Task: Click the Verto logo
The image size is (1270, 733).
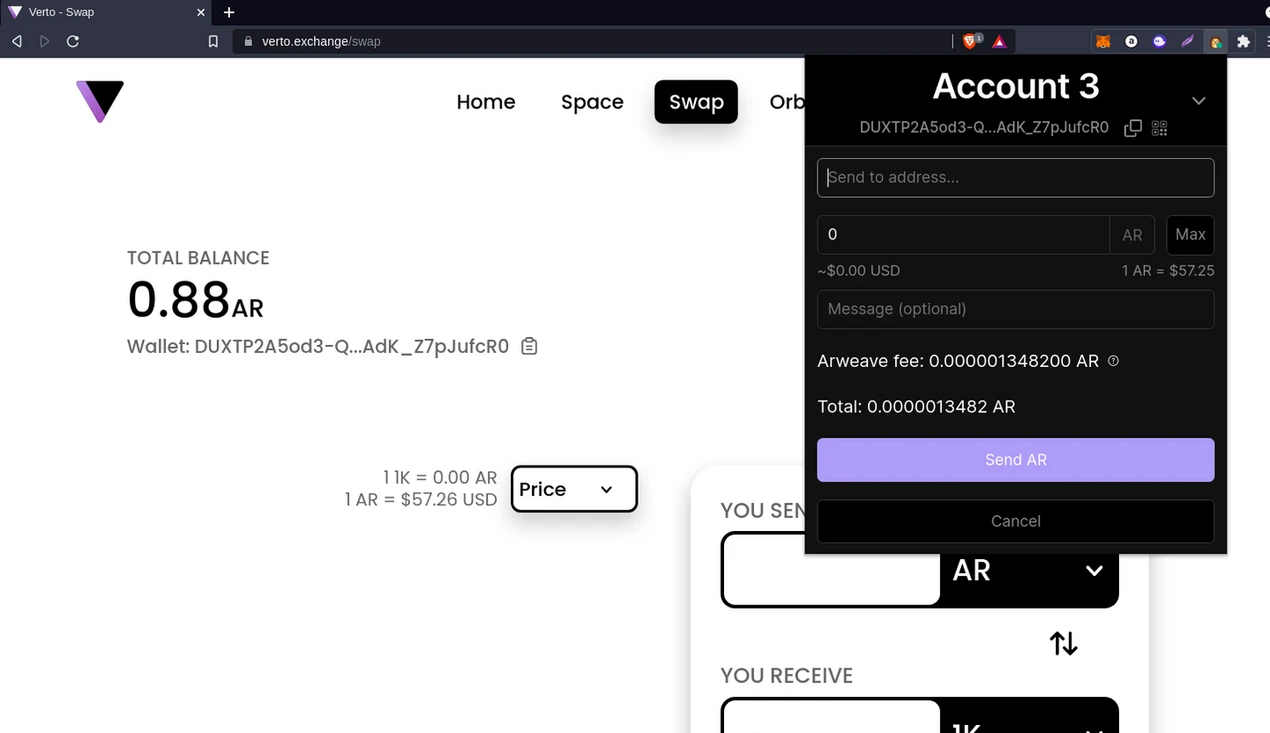Action: [x=100, y=101]
